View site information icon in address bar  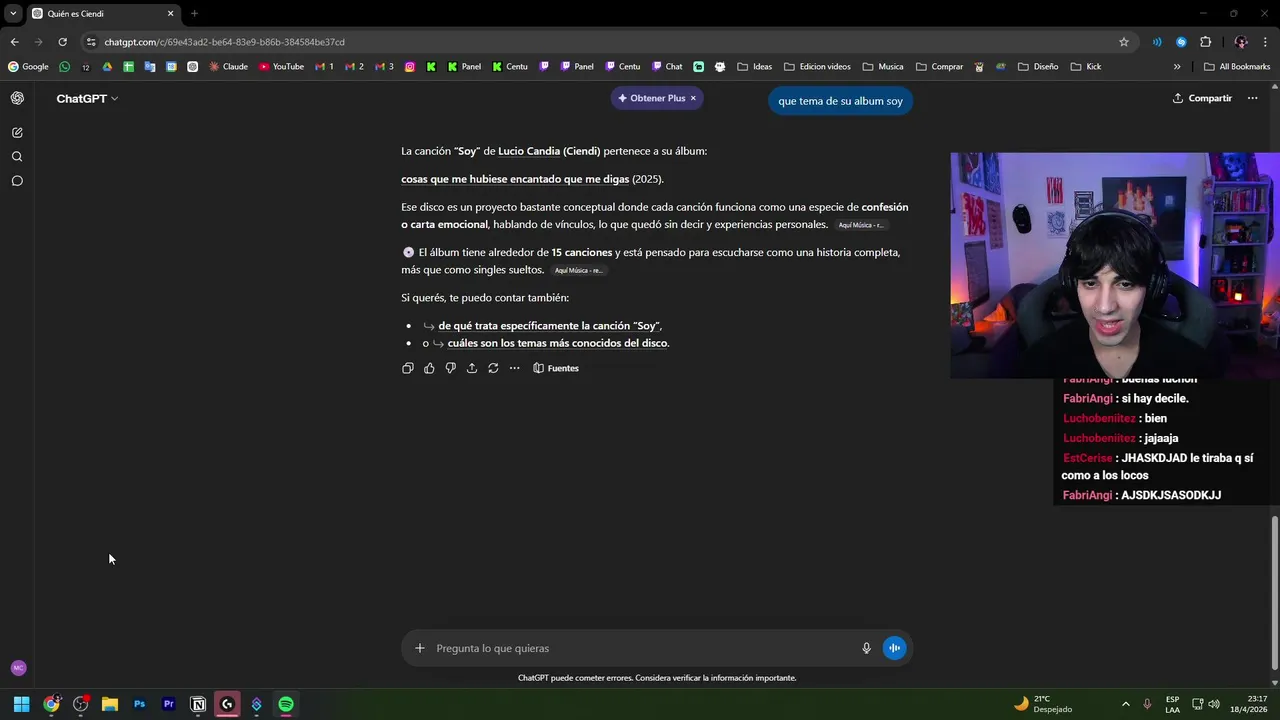(91, 42)
